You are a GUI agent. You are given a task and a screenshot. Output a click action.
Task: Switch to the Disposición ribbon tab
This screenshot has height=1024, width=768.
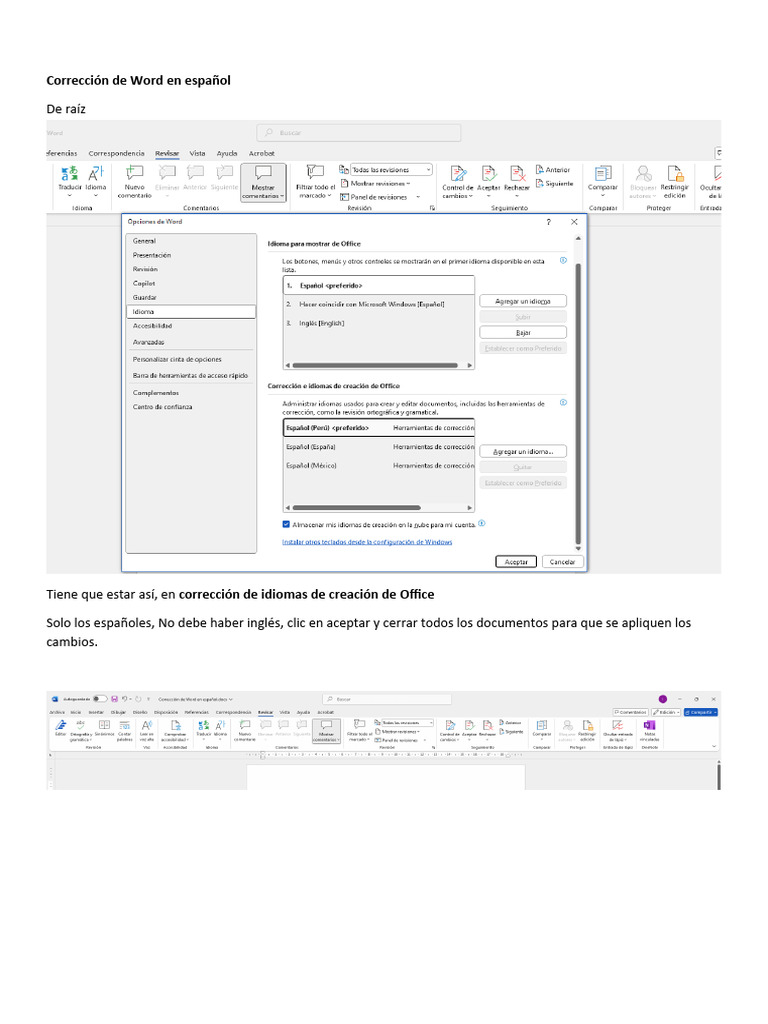166,712
